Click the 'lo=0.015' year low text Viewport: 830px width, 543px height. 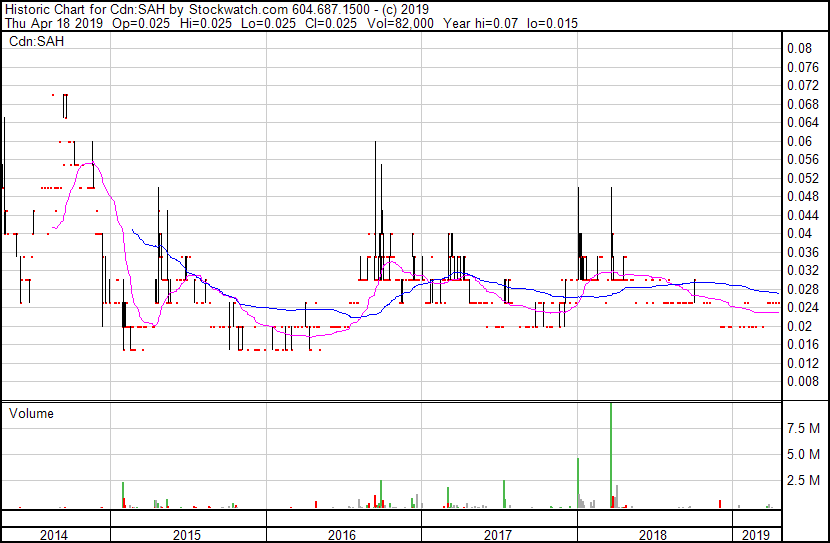(x=553, y=23)
